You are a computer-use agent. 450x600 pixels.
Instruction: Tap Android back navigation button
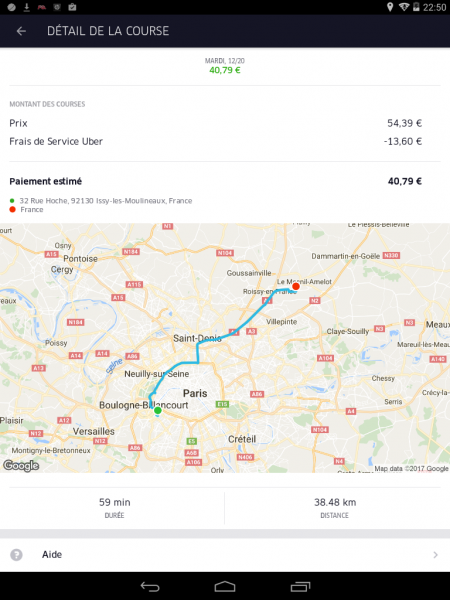coord(150,586)
